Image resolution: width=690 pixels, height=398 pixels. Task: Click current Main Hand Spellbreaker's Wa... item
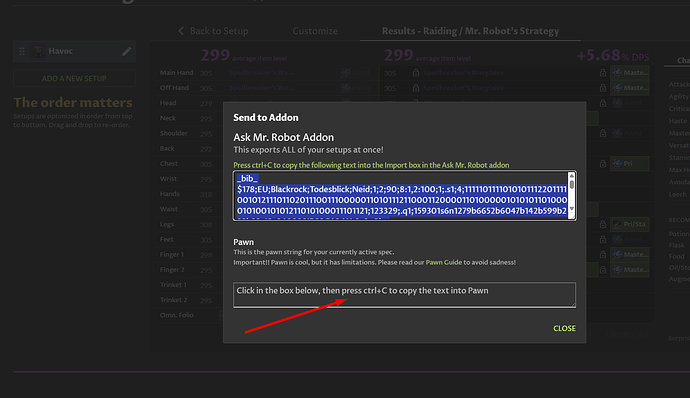[261, 73]
